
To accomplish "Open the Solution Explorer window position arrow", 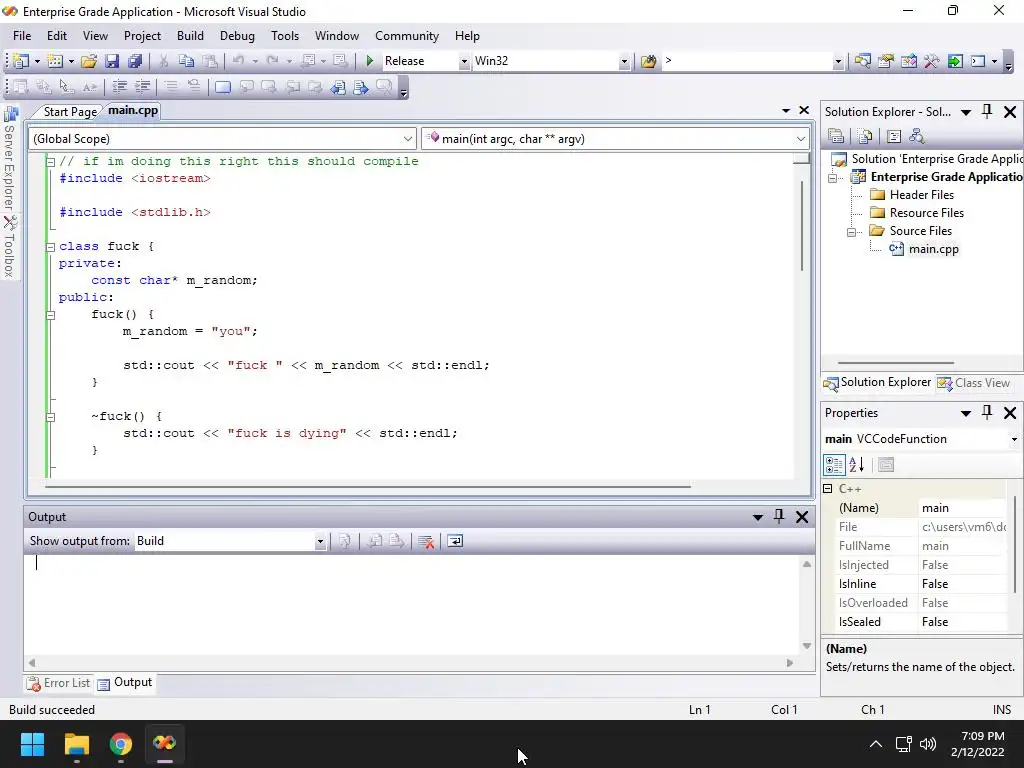I will (966, 112).
